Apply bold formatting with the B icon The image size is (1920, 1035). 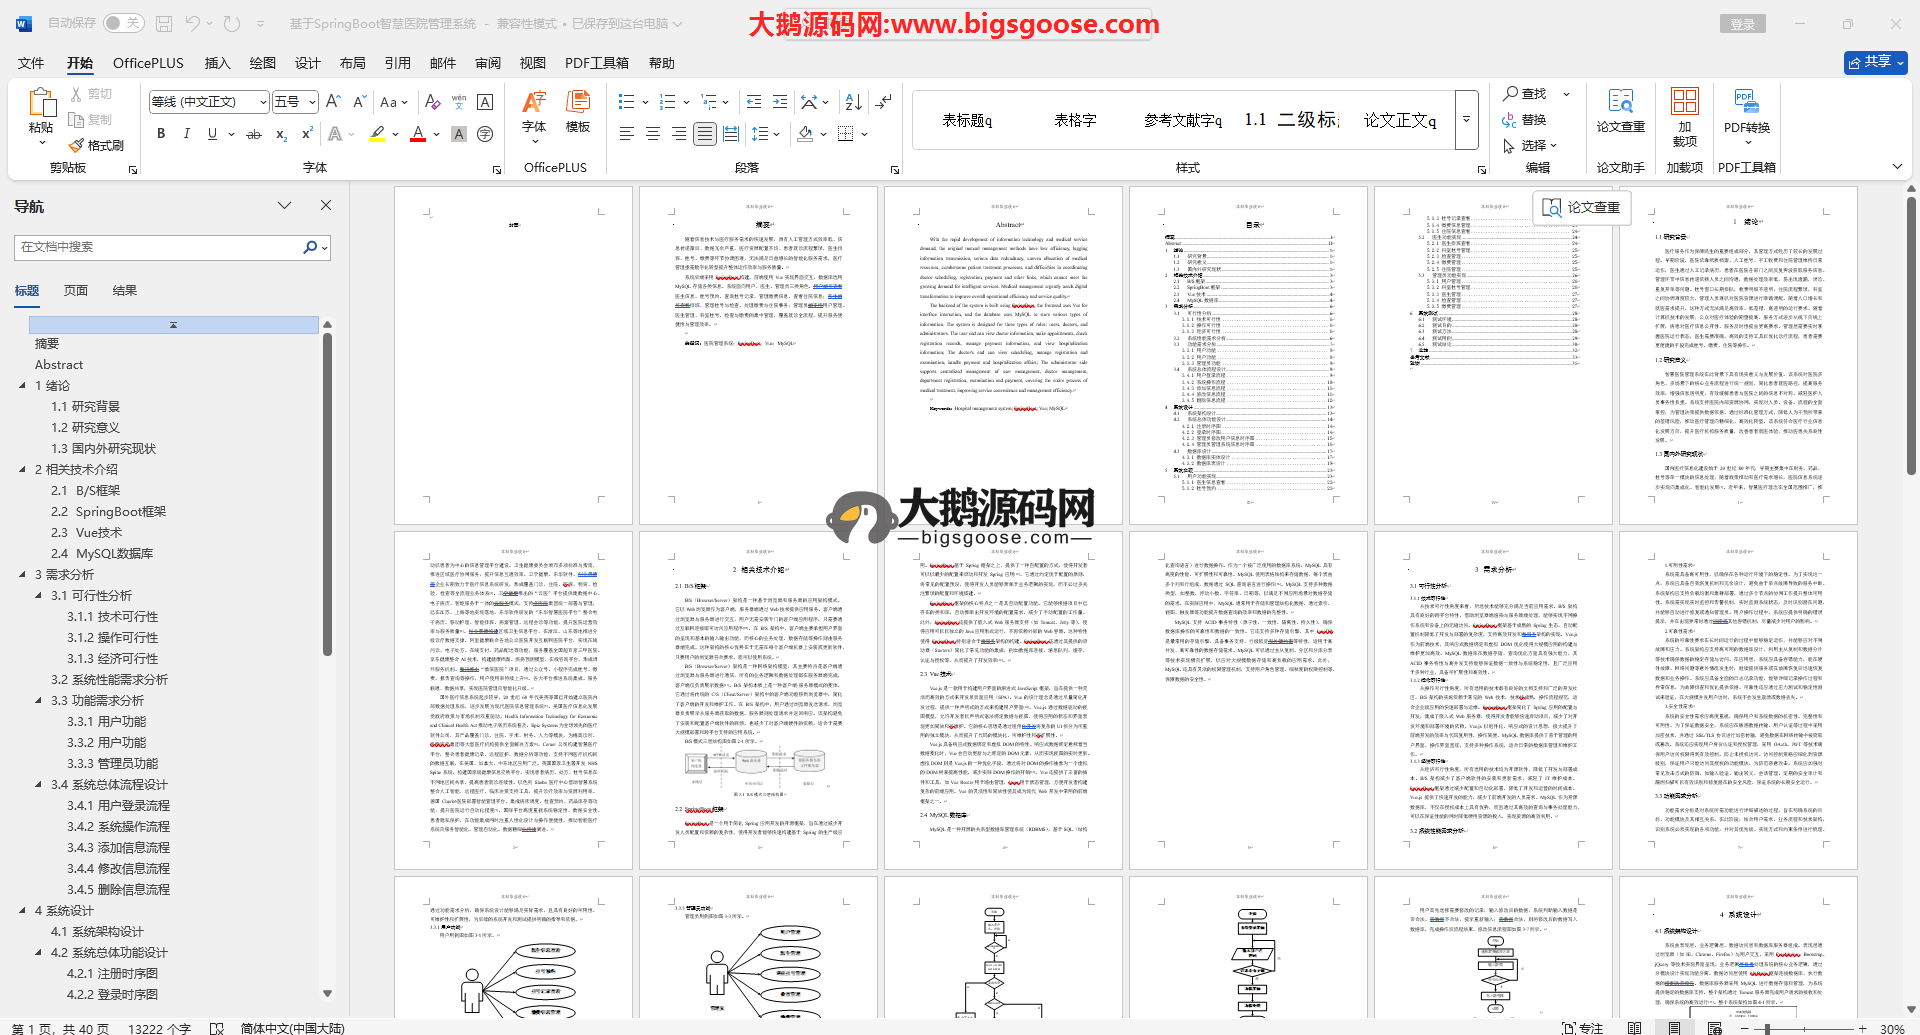pos(161,134)
